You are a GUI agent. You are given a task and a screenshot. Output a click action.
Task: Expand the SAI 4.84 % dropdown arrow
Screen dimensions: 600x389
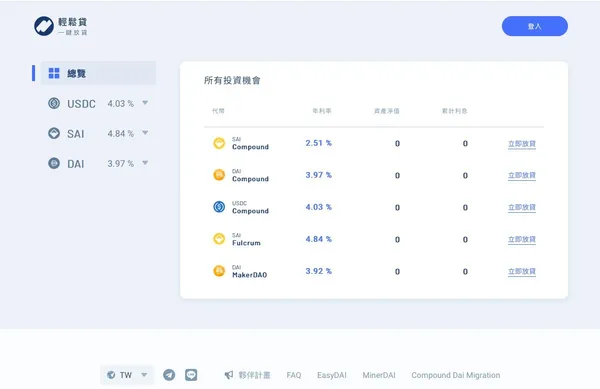(x=145, y=133)
